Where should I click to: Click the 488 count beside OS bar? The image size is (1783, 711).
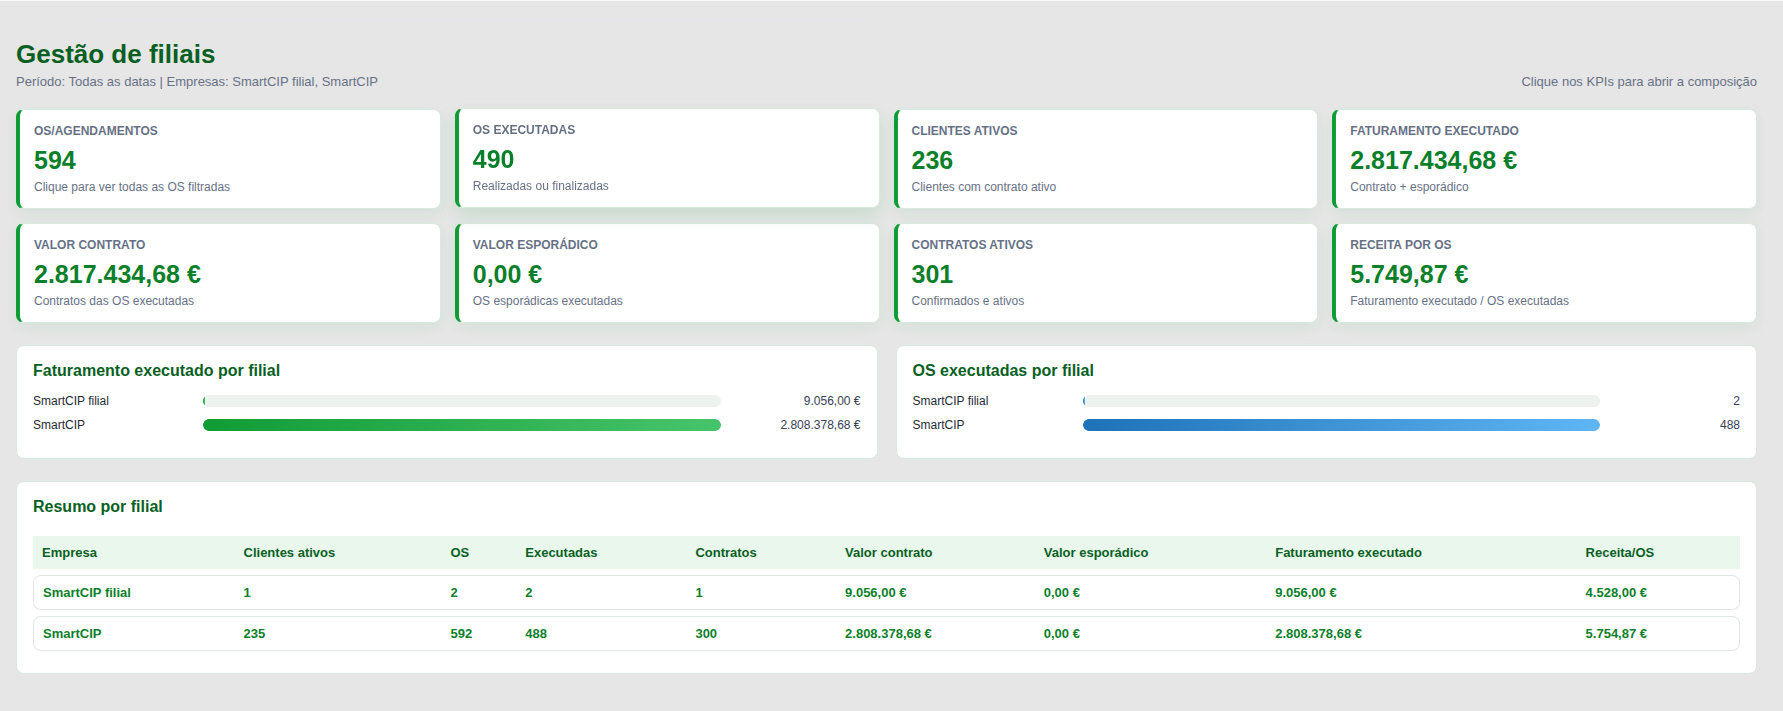[x=1730, y=425]
